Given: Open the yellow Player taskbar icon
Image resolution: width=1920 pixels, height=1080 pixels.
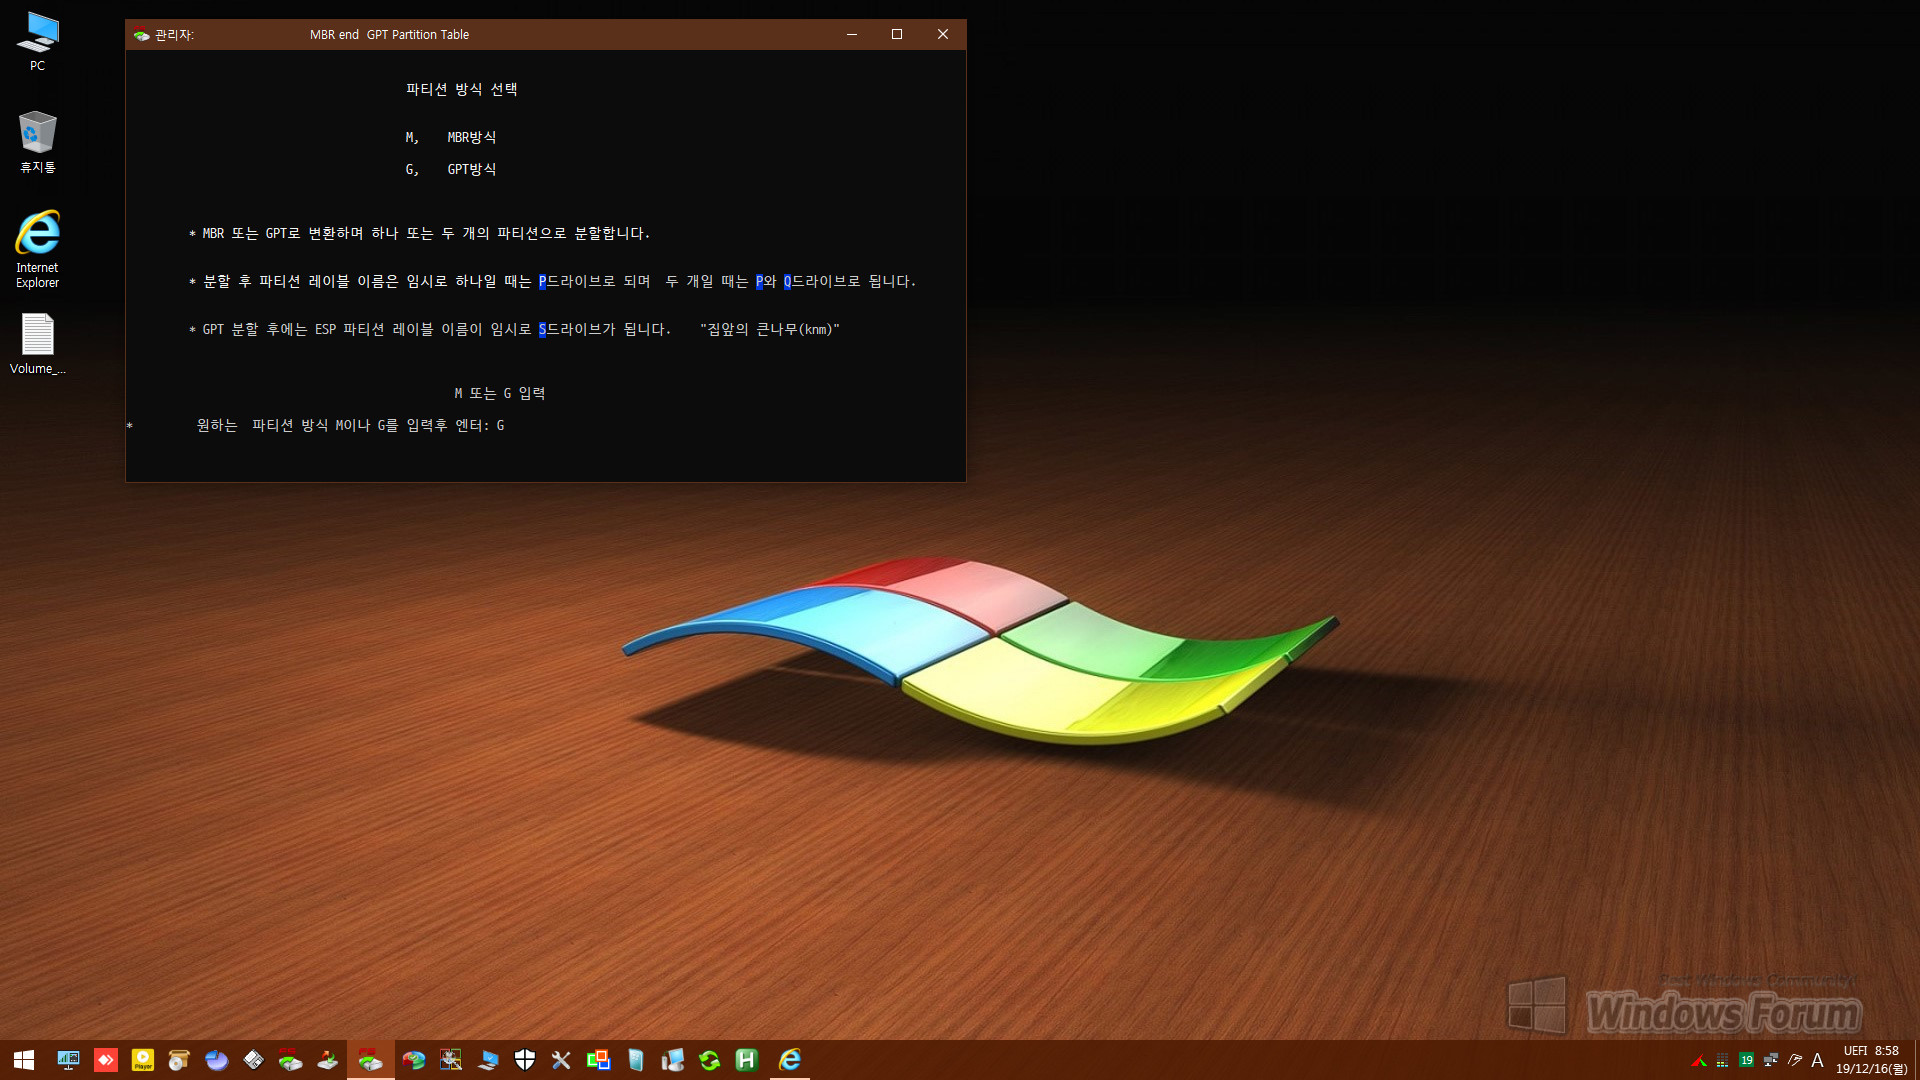Looking at the screenshot, I should (143, 1060).
